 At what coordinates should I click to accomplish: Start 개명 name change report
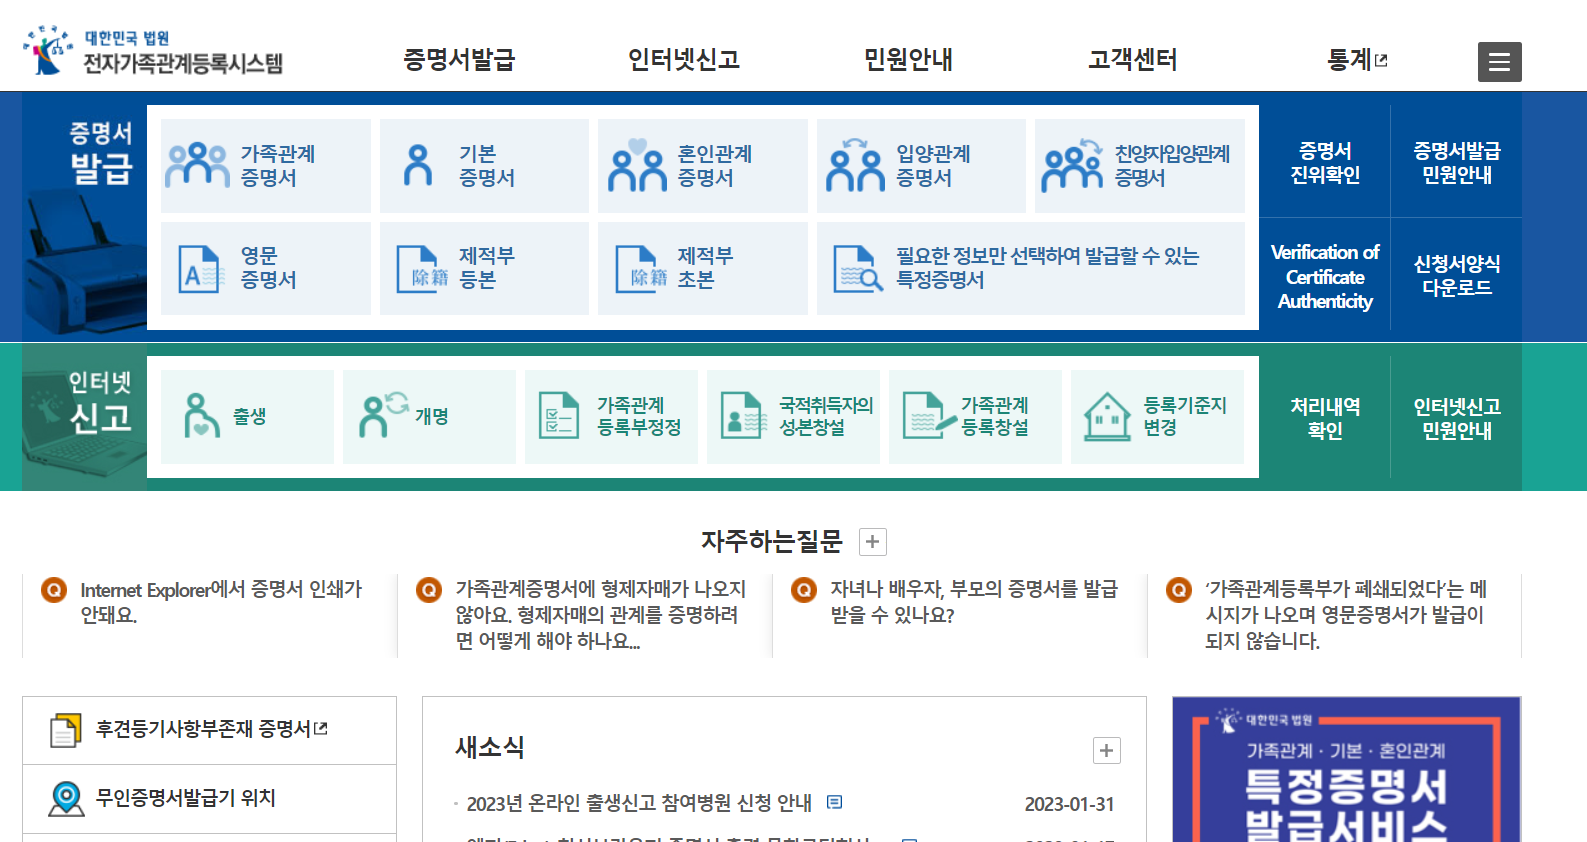(429, 417)
